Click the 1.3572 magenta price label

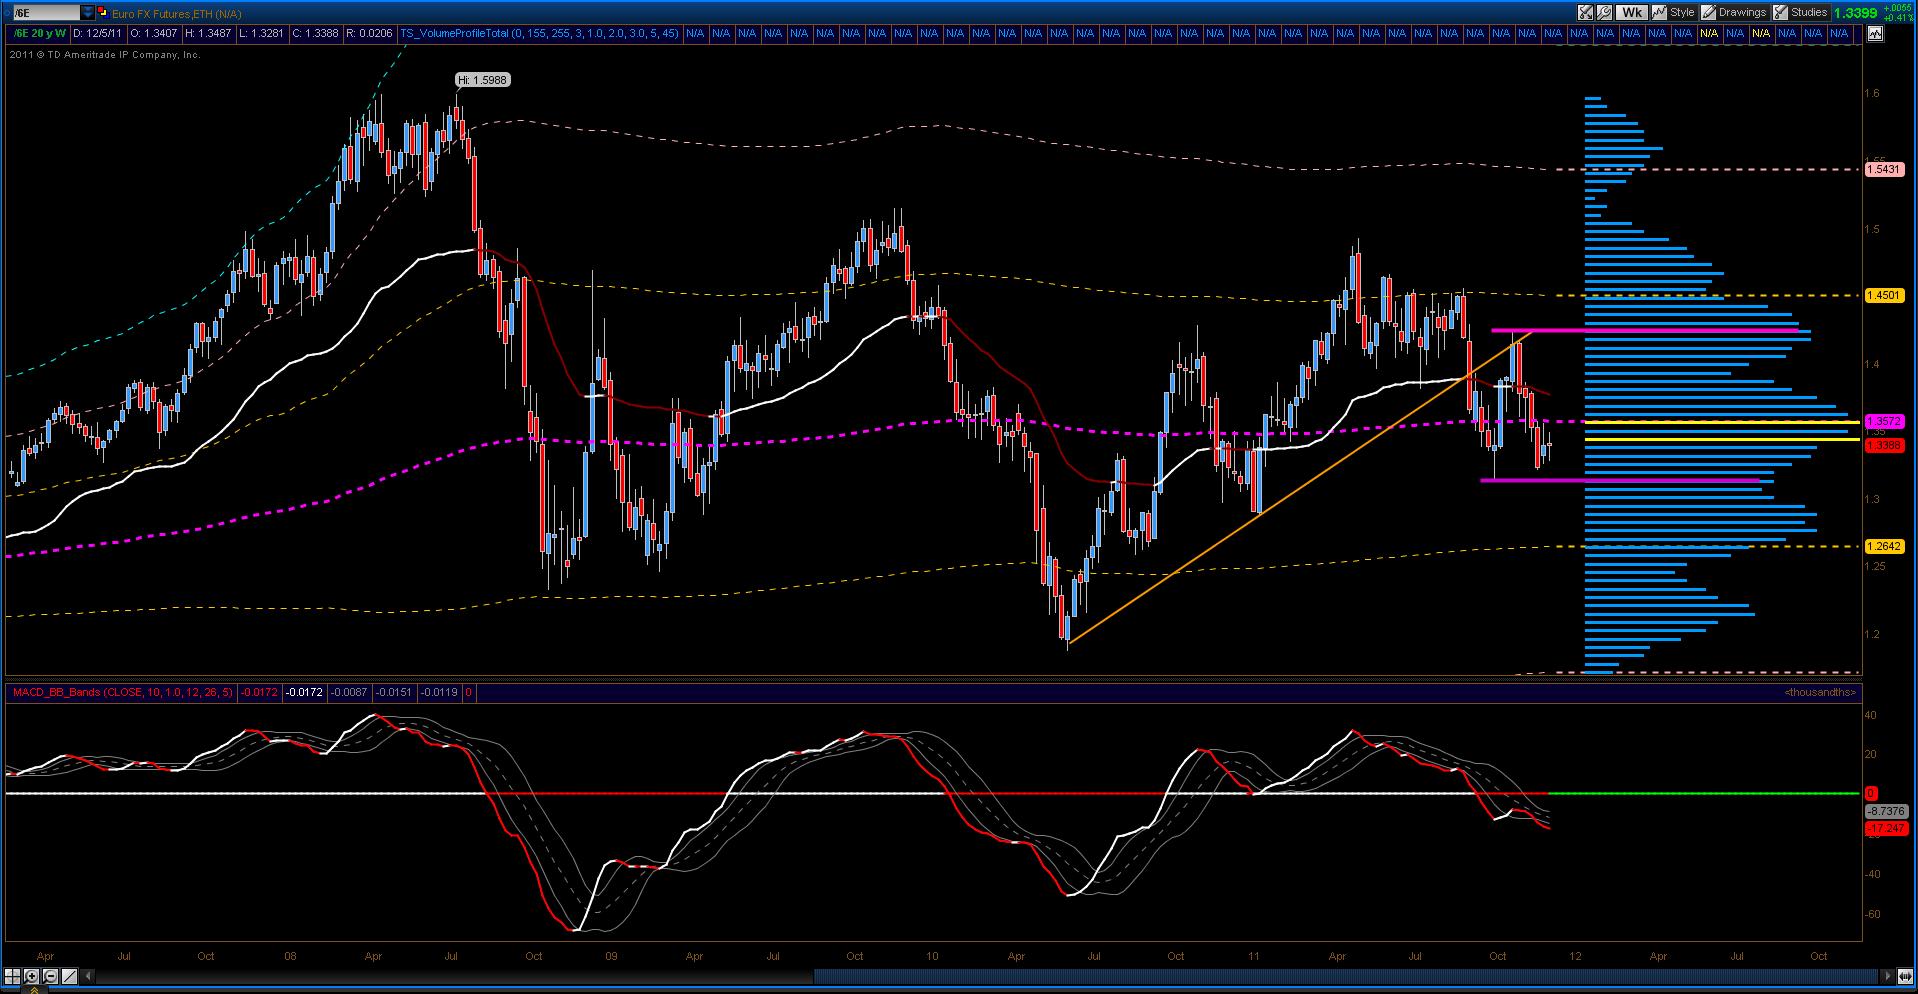(1884, 422)
